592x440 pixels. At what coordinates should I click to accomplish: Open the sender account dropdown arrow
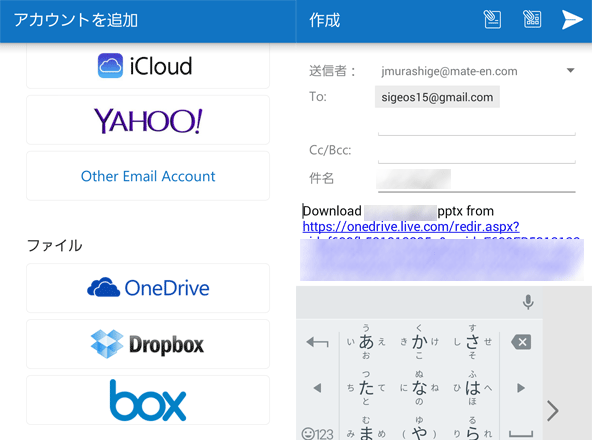570,71
